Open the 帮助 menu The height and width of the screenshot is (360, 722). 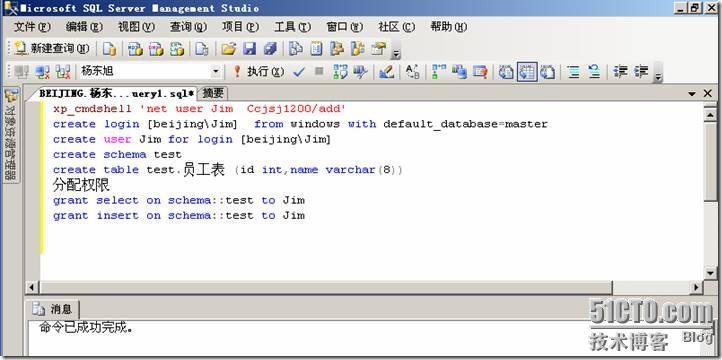click(x=448, y=27)
